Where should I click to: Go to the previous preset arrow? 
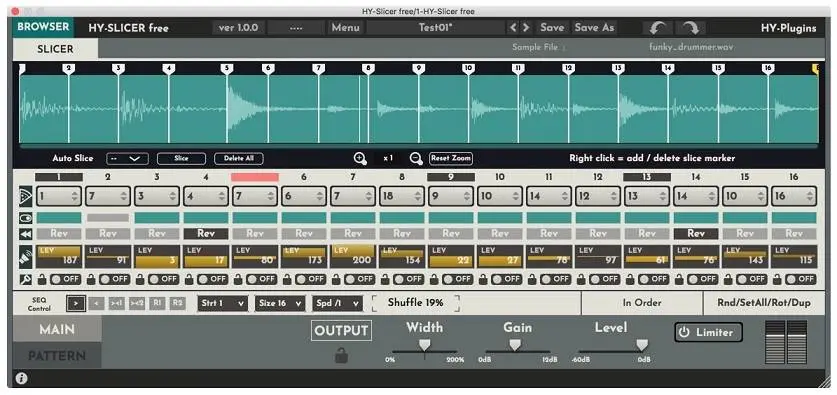513,28
